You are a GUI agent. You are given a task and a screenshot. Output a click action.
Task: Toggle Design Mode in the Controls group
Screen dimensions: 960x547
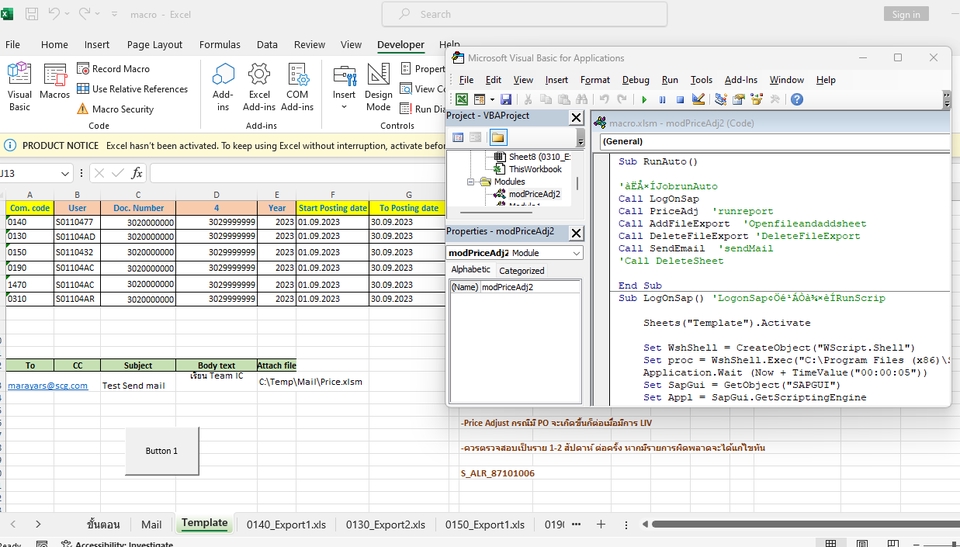(x=379, y=85)
